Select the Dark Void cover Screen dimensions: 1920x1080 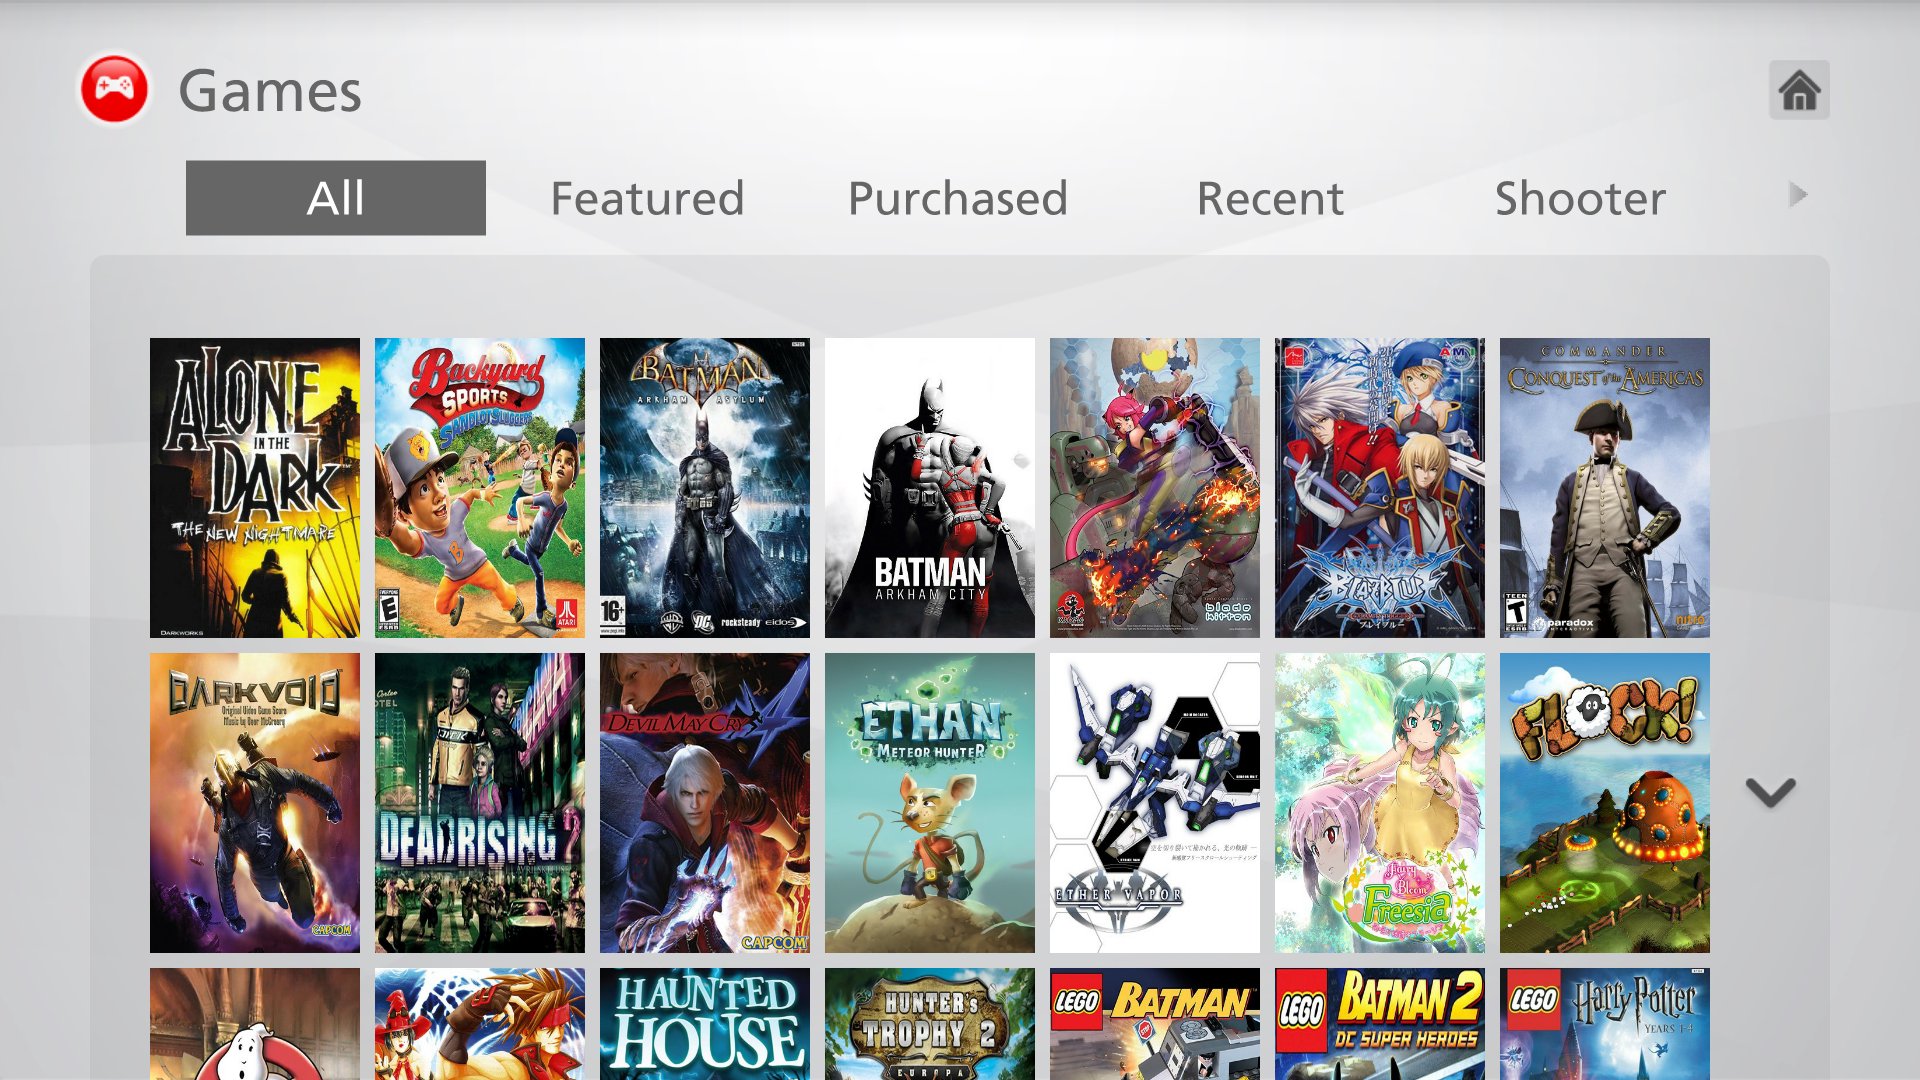(255, 803)
